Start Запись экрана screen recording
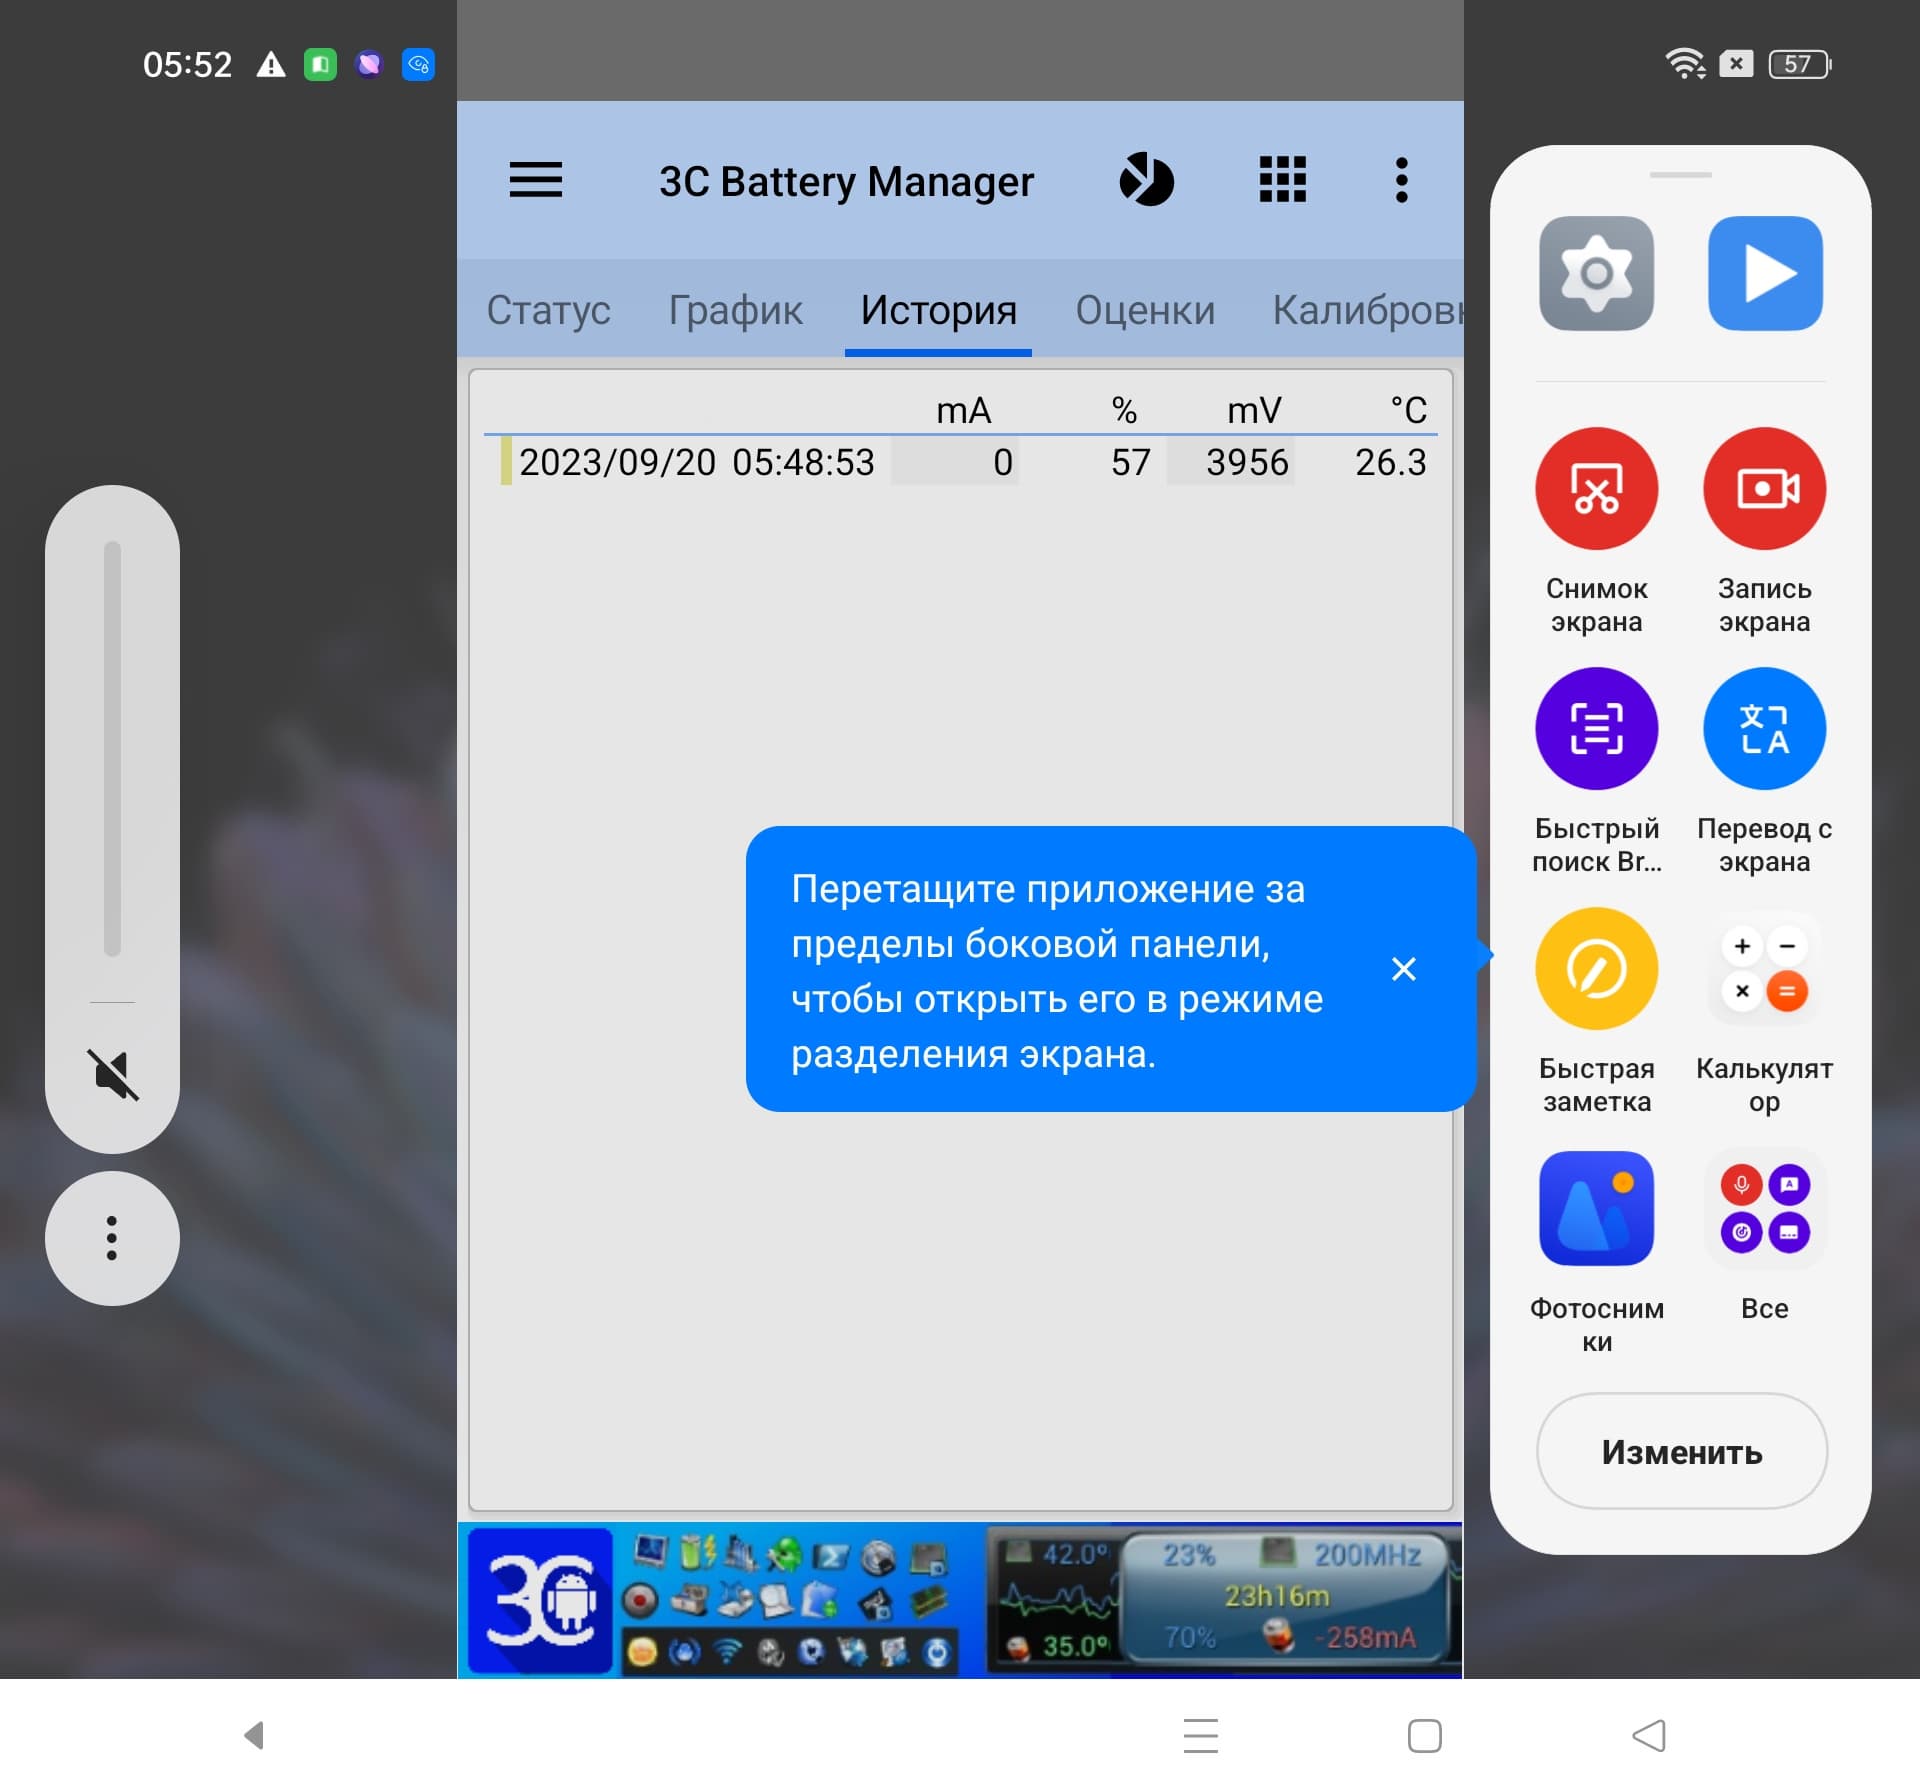Screen dimensions: 1920x1792 [x=1764, y=489]
